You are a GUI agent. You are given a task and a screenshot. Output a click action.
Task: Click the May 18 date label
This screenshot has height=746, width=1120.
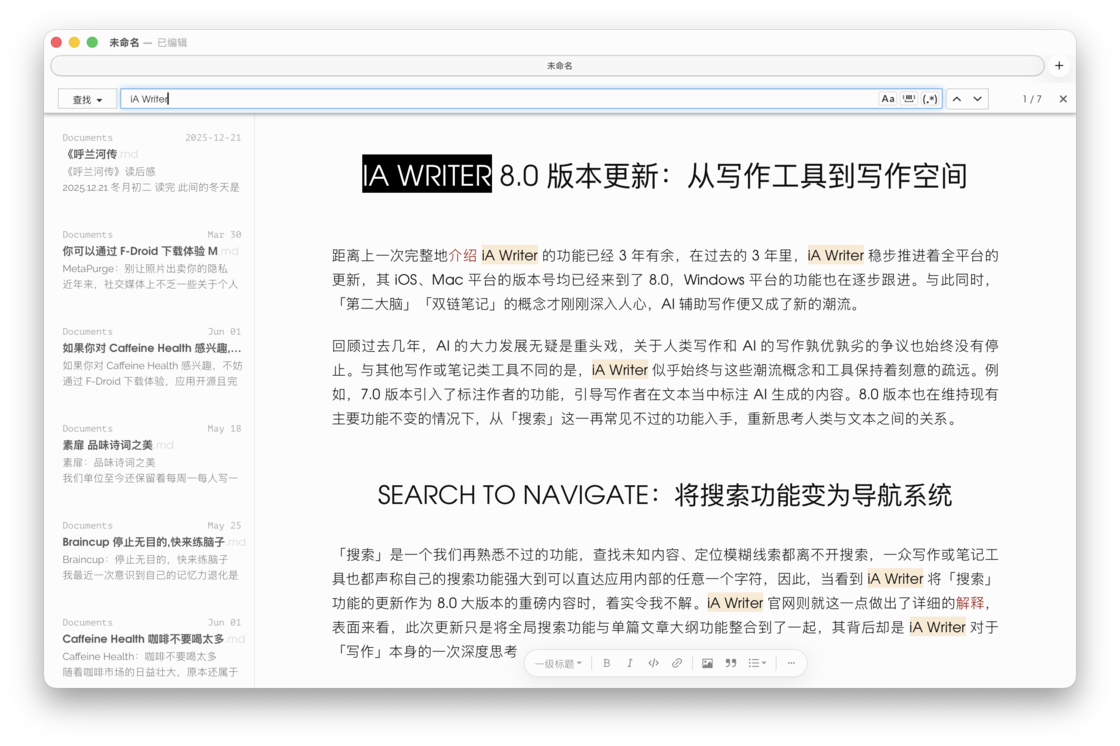(224, 429)
